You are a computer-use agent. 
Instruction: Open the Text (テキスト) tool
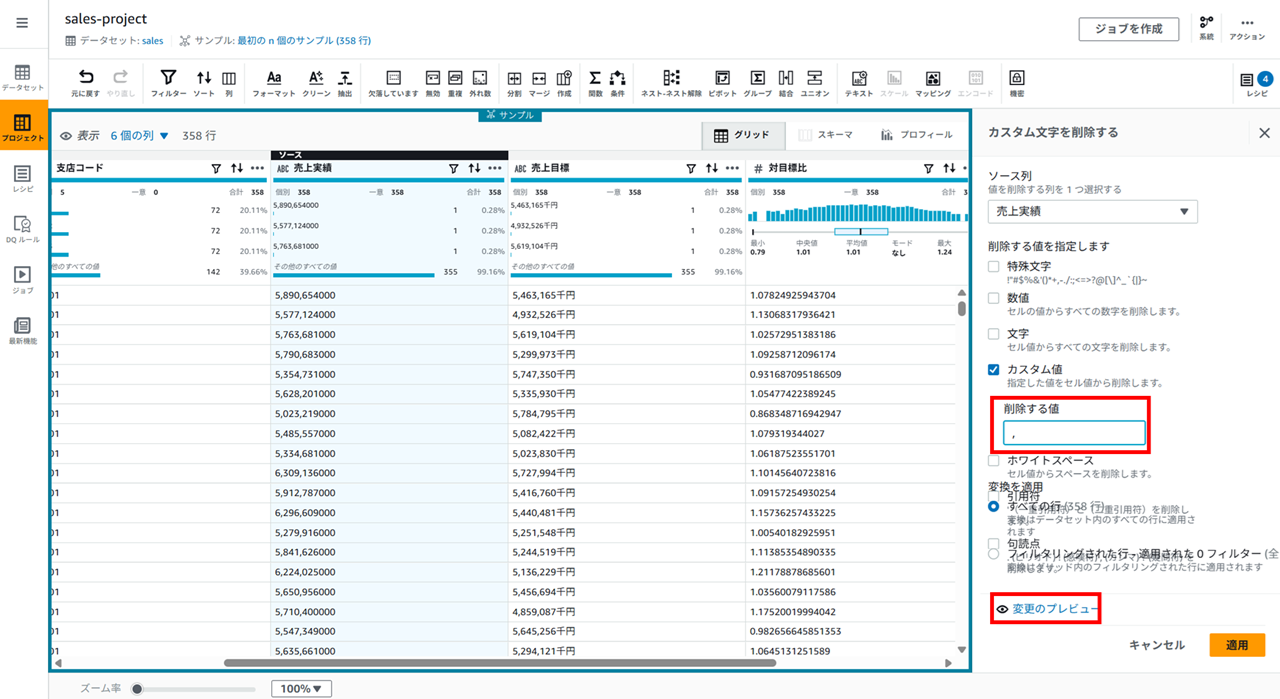[x=858, y=83]
